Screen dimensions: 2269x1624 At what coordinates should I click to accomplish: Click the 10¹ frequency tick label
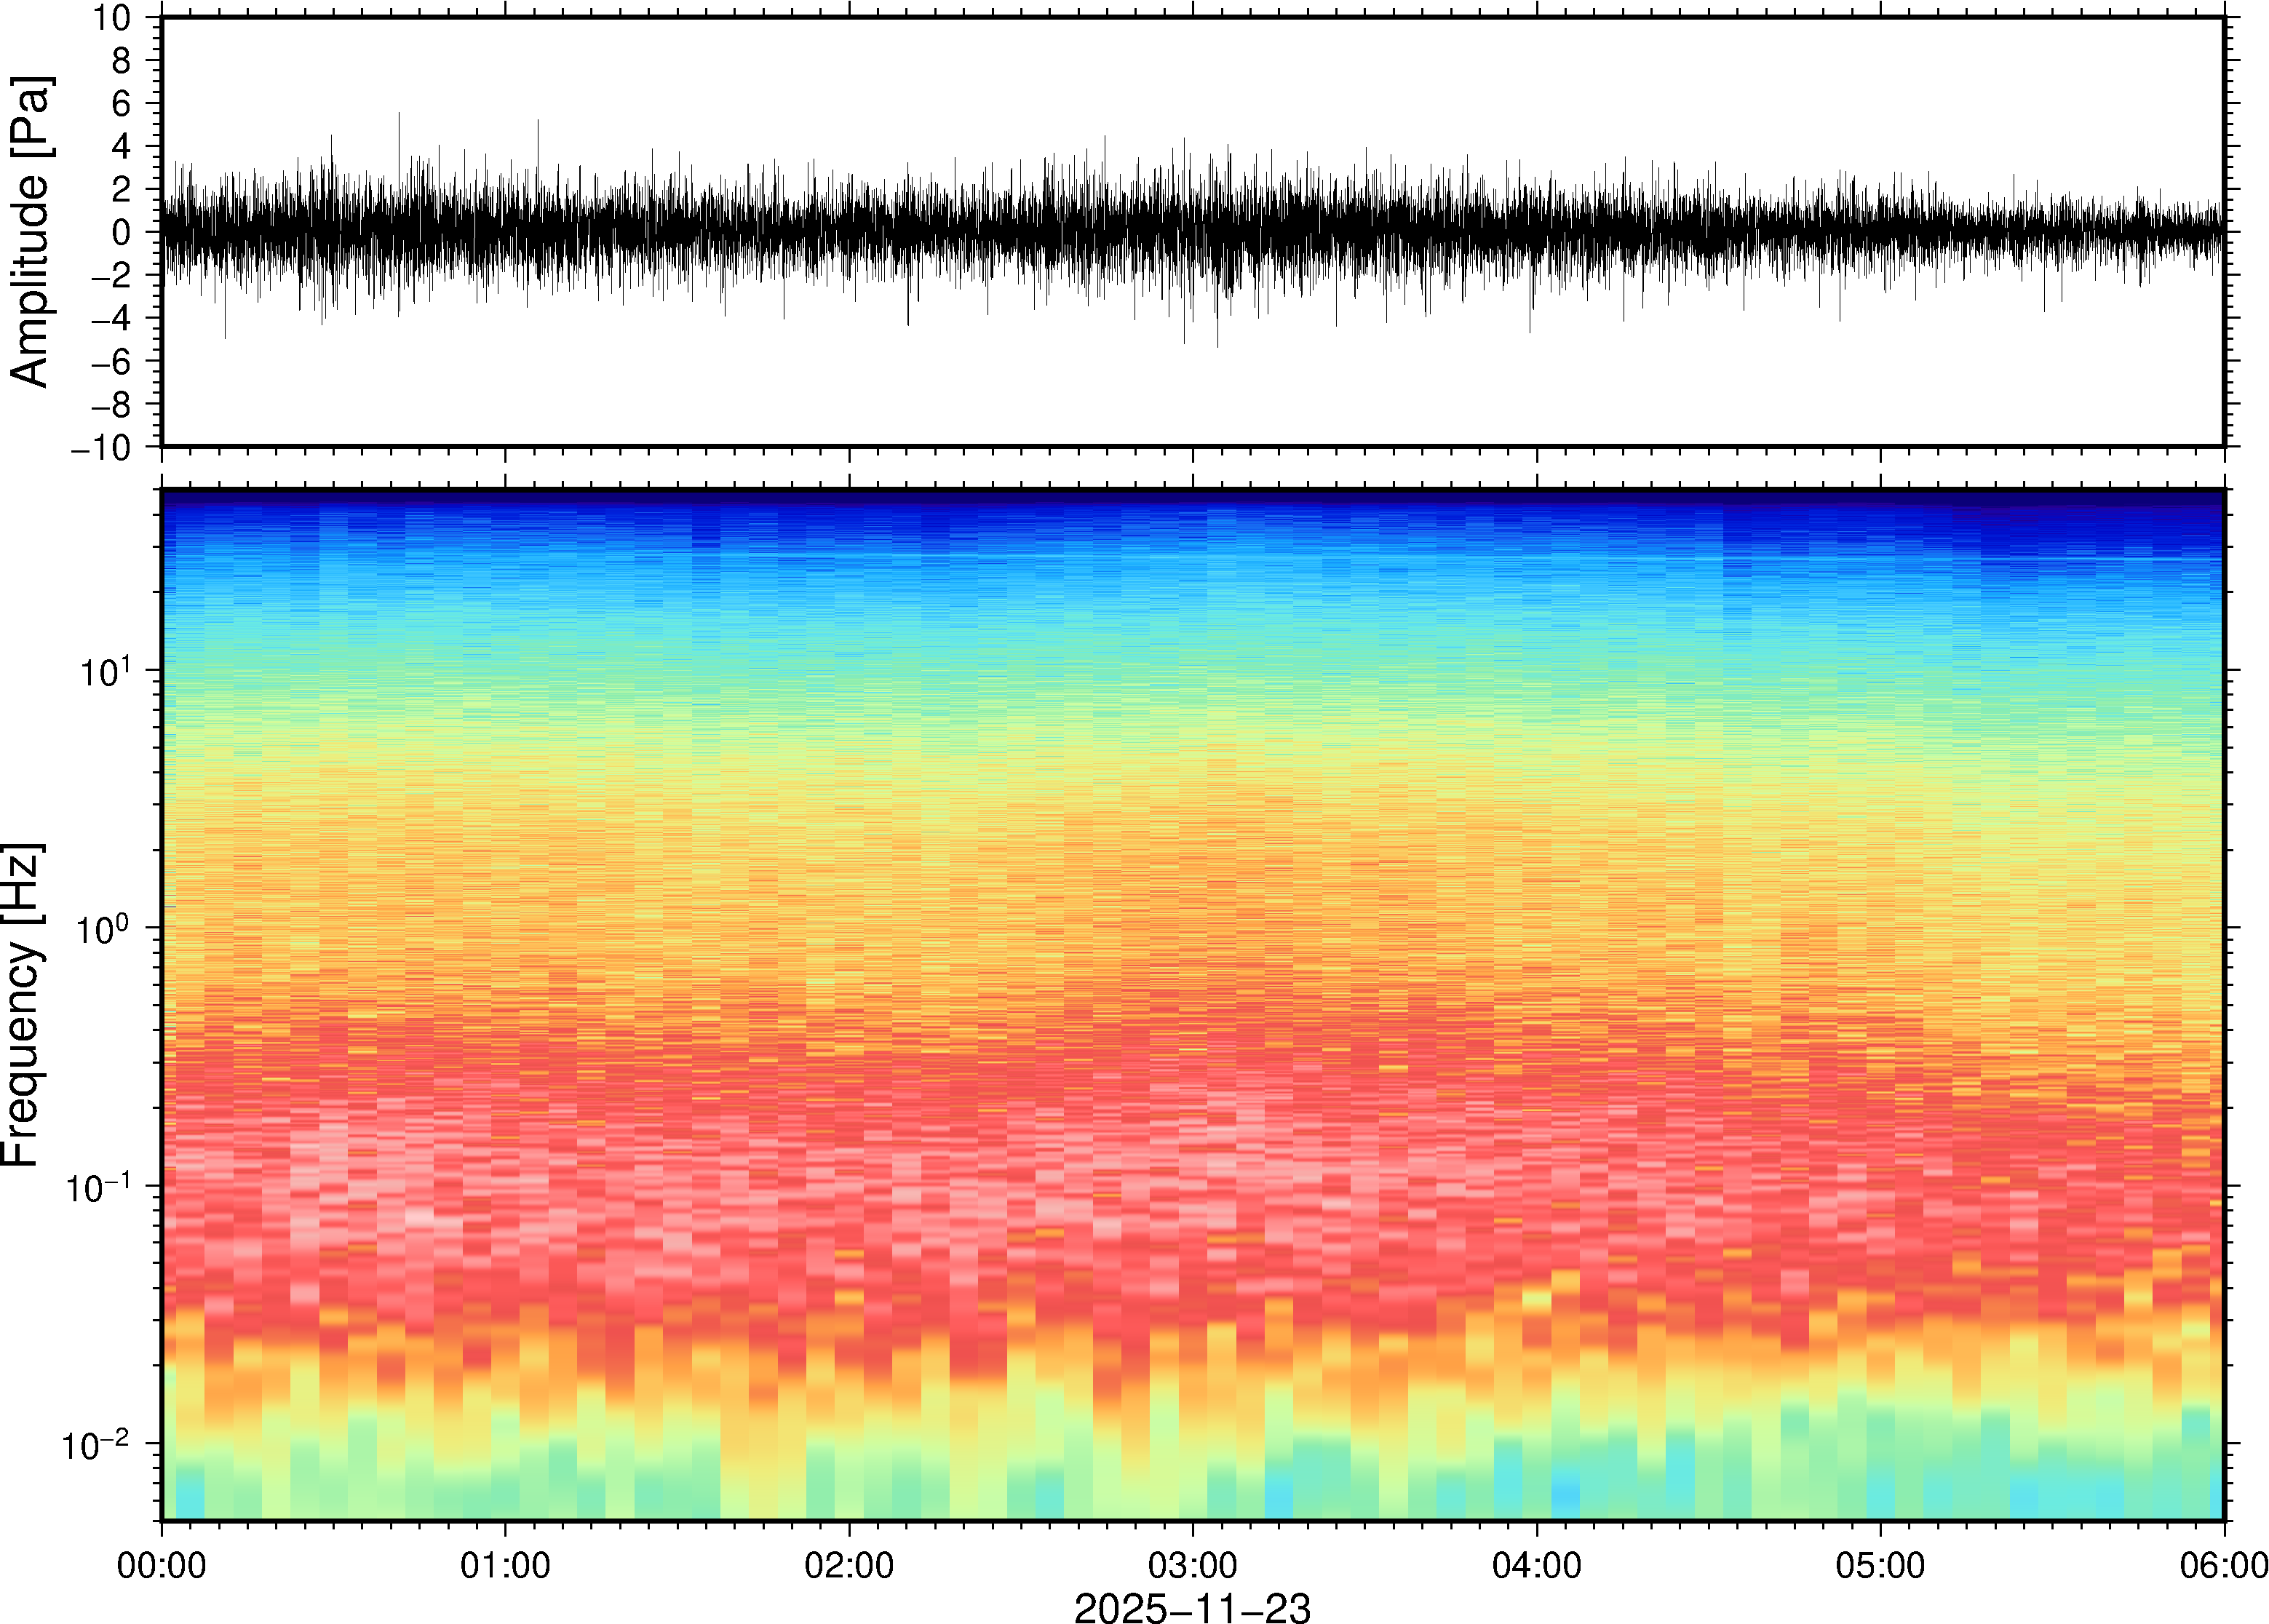tap(104, 672)
